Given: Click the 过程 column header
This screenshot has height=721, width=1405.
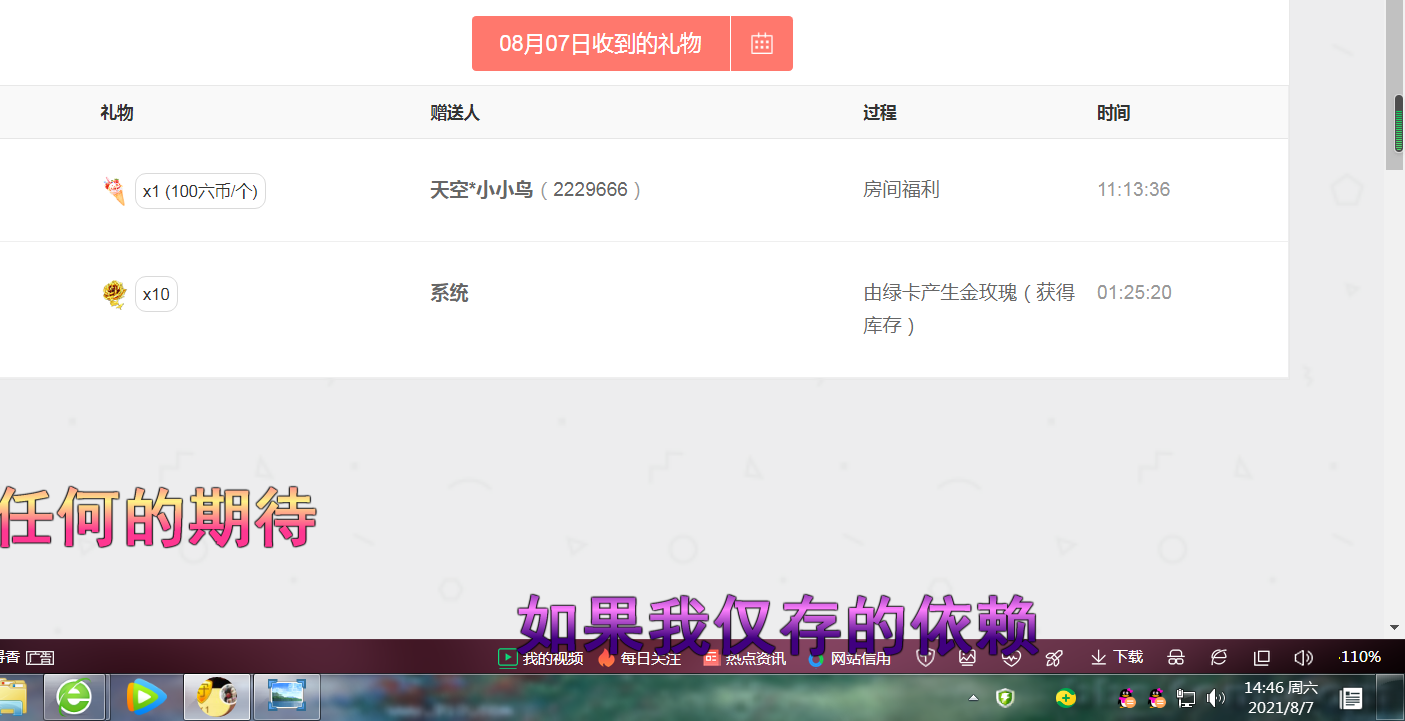Looking at the screenshot, I should coord(880,113).
